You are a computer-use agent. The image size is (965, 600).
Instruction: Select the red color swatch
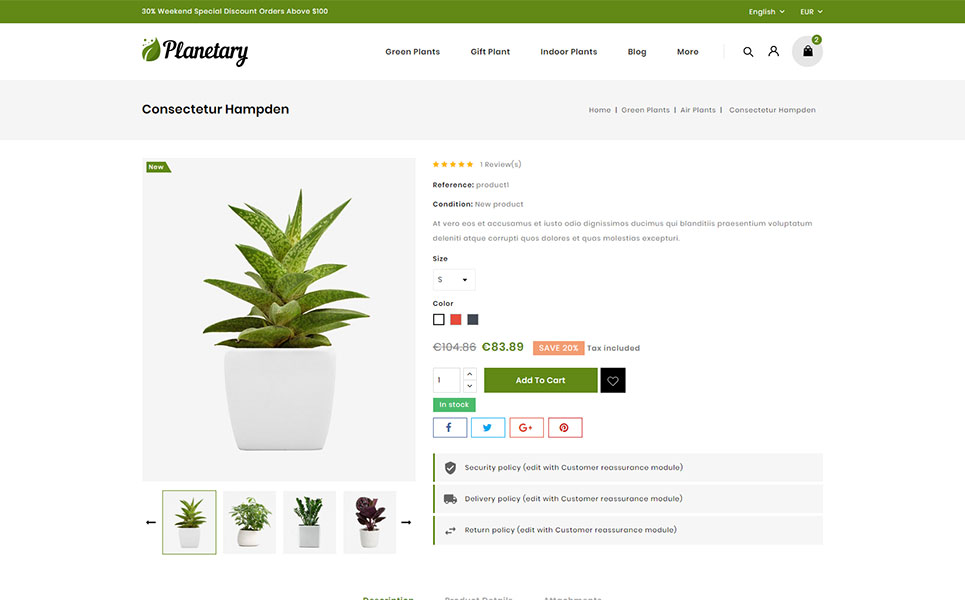coord(455,319)
